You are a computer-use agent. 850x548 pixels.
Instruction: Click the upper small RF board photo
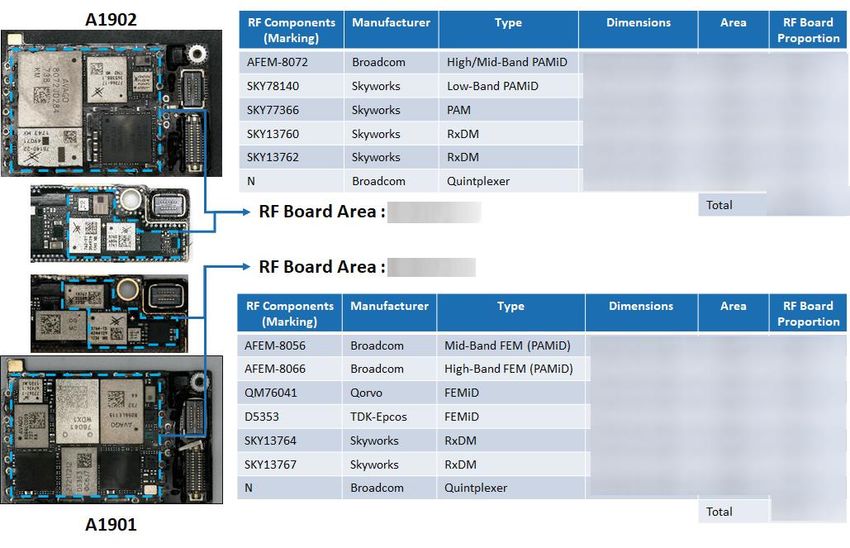coord(111,224)
